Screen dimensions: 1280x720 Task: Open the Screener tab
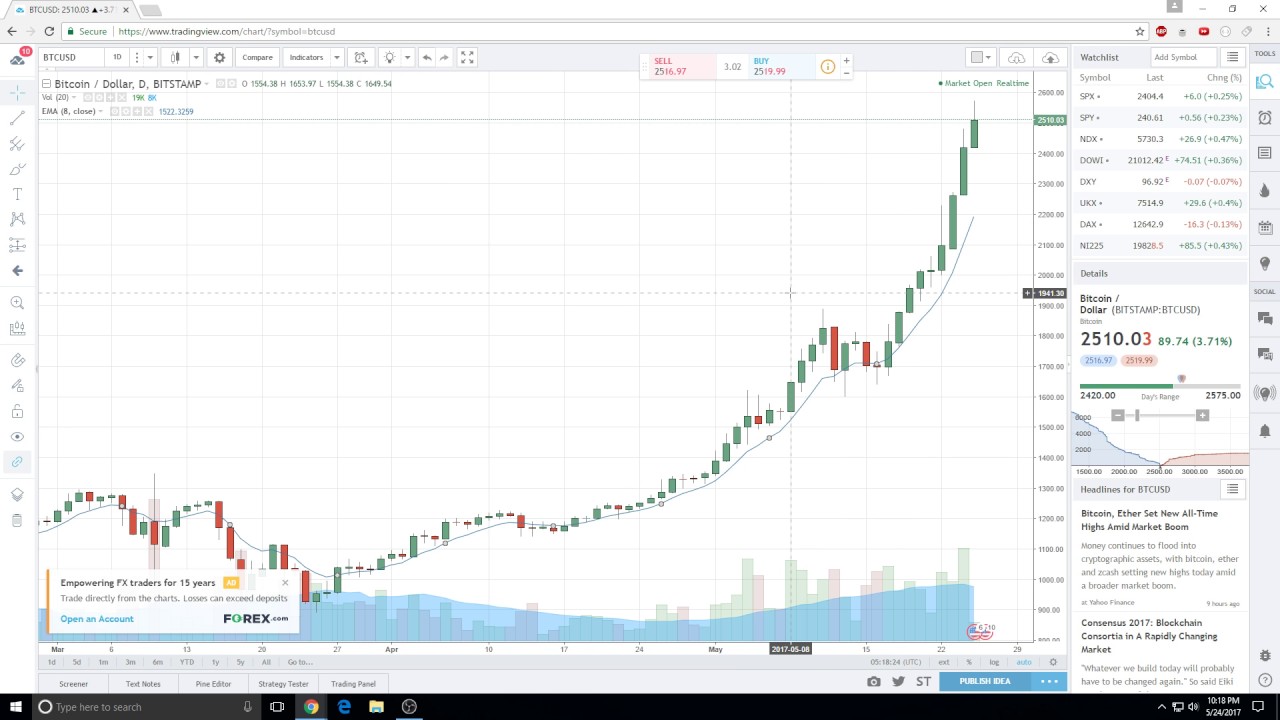tap(73, 684)
